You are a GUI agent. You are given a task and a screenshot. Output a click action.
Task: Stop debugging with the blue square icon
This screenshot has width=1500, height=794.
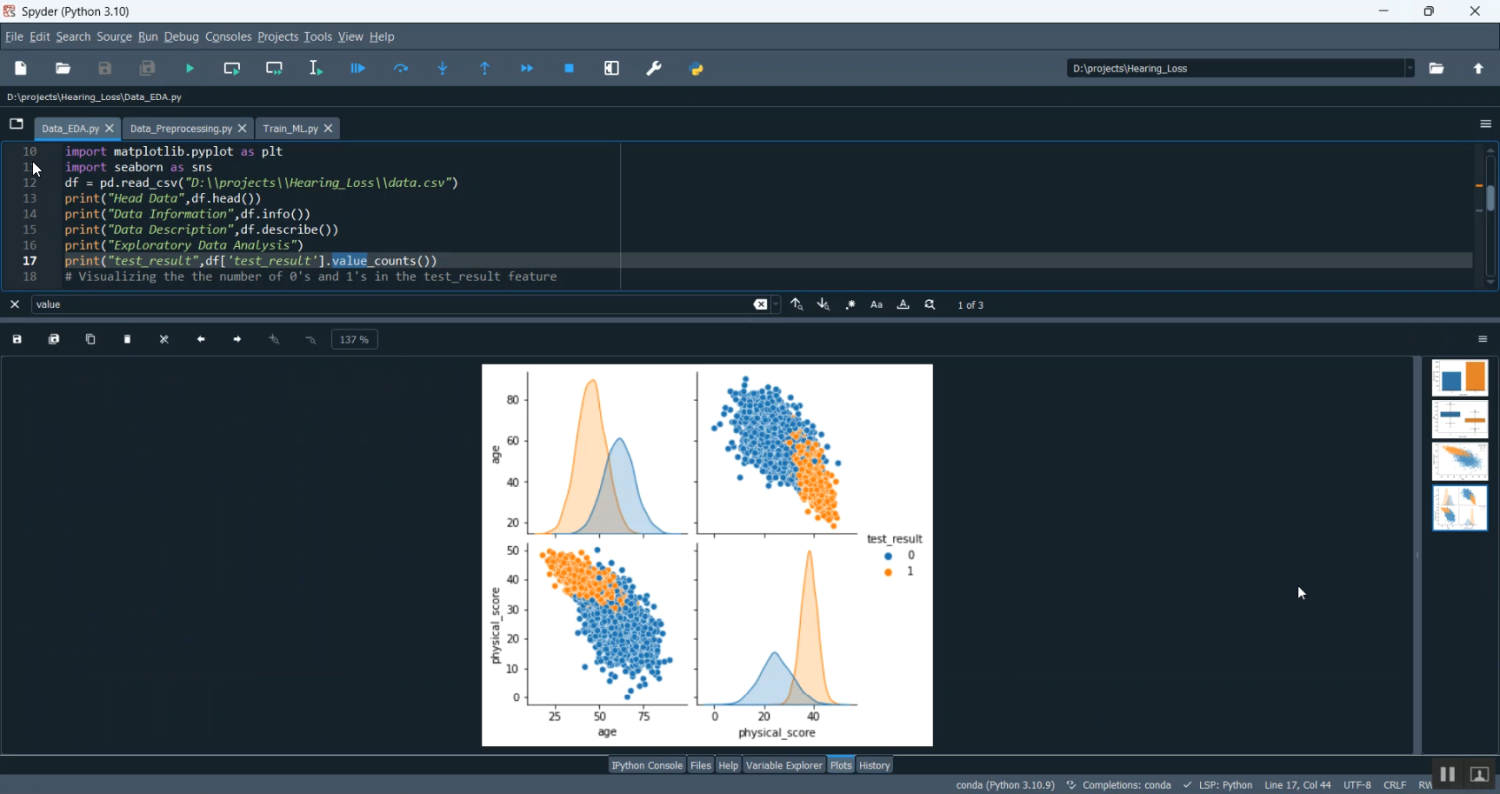569,69
